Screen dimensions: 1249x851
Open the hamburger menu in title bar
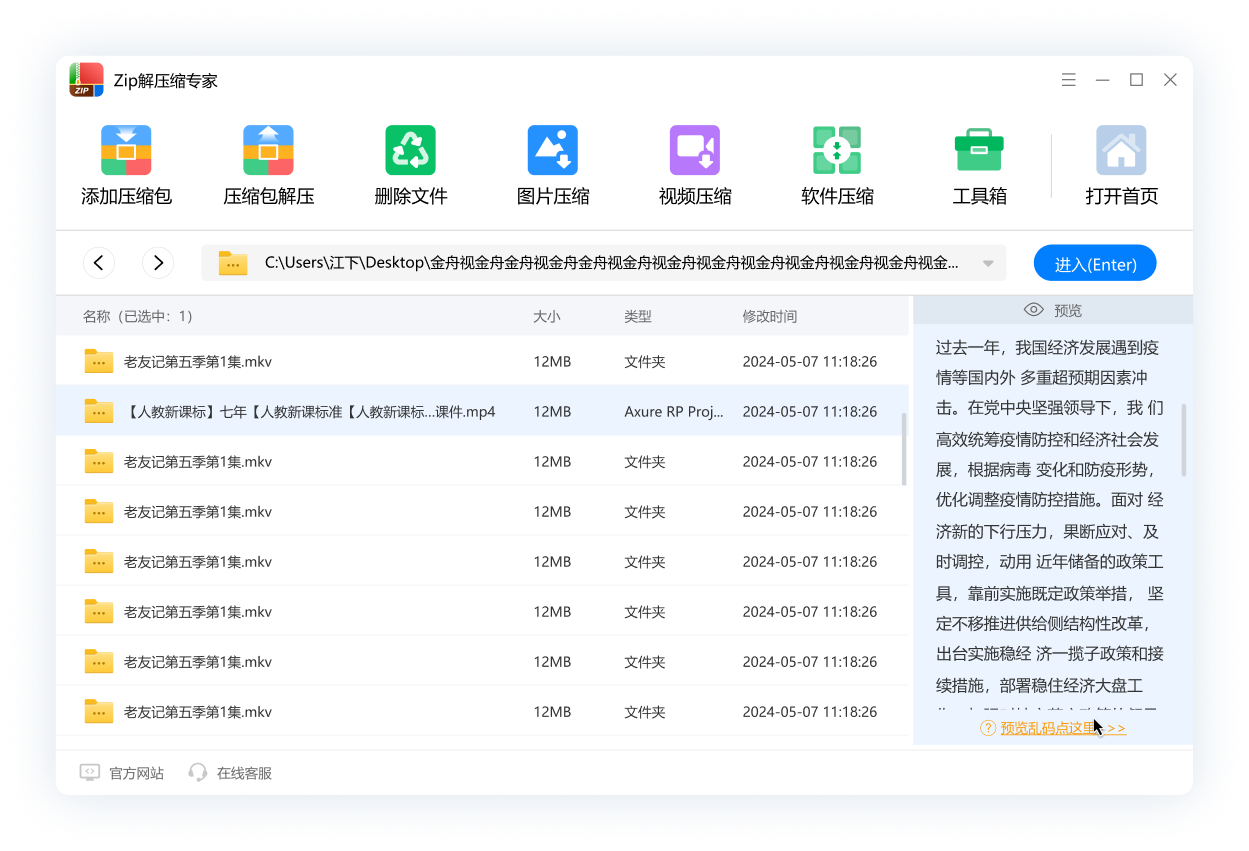(1069, 80)
